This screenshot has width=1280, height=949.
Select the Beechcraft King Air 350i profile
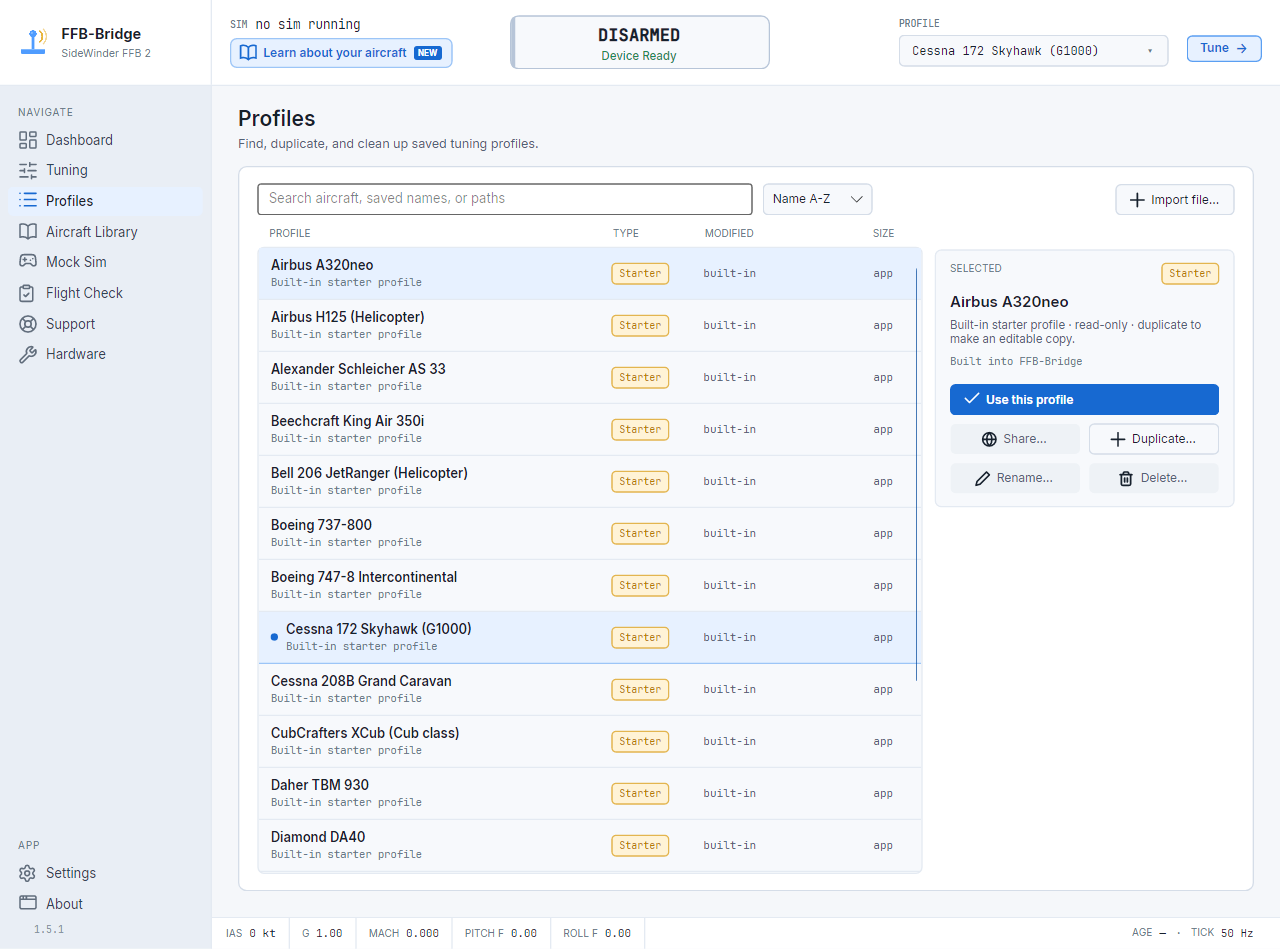pos(590,430)
